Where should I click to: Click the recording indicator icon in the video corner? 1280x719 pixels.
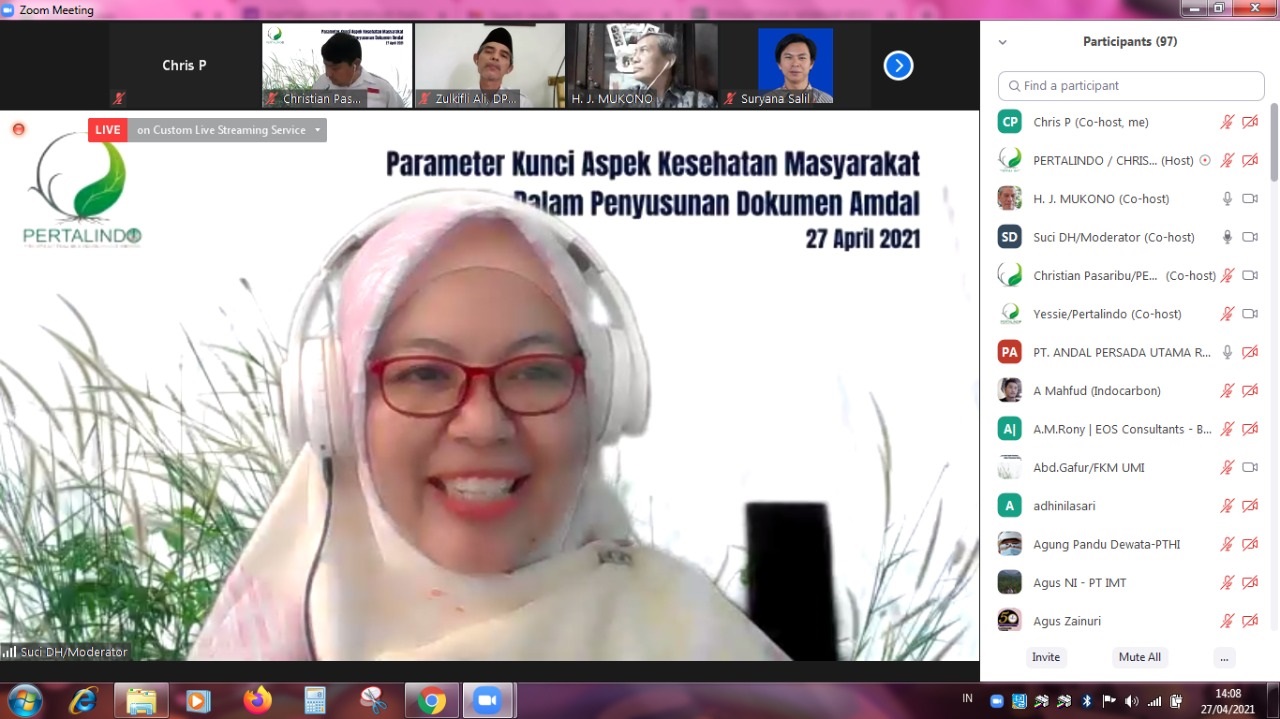(x=18, y=129)
